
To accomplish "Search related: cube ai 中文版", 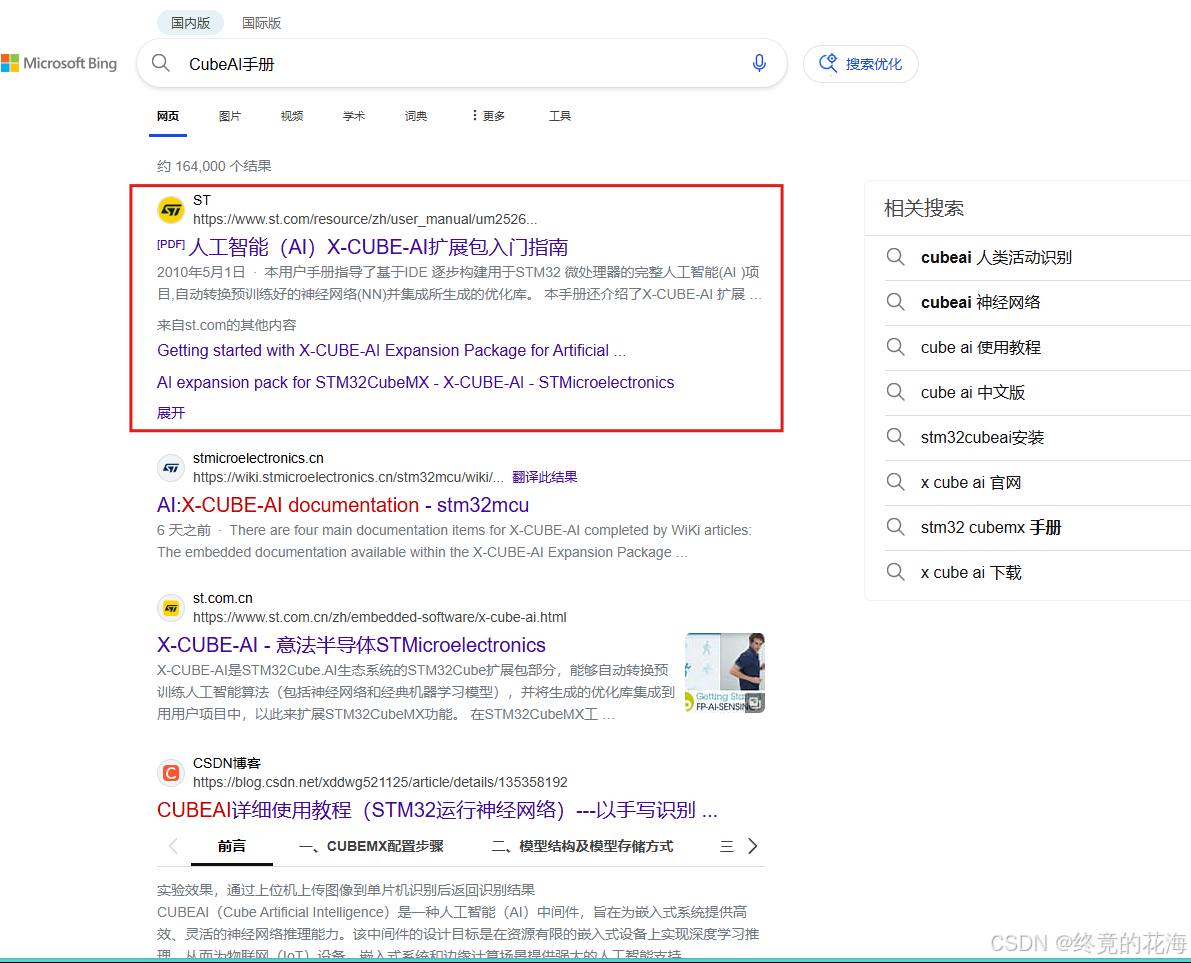I will pyautogui.click(x=973, y=392).
